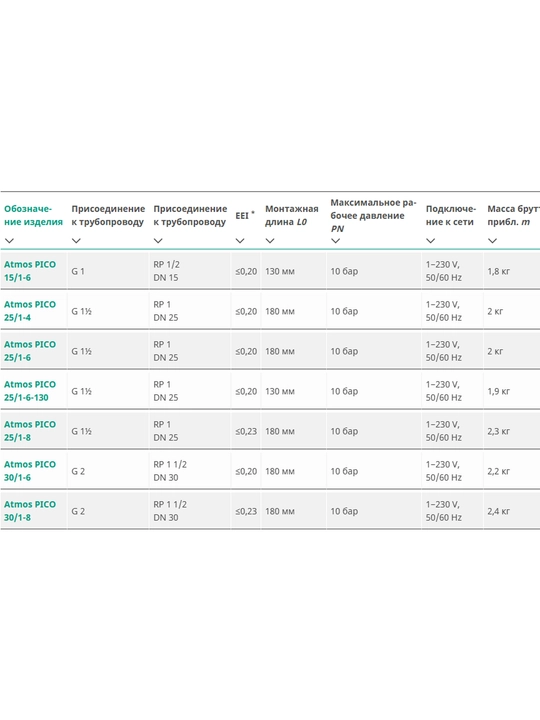
Task: Select 10 бар in 30/1-8 row
Action: 344,511
